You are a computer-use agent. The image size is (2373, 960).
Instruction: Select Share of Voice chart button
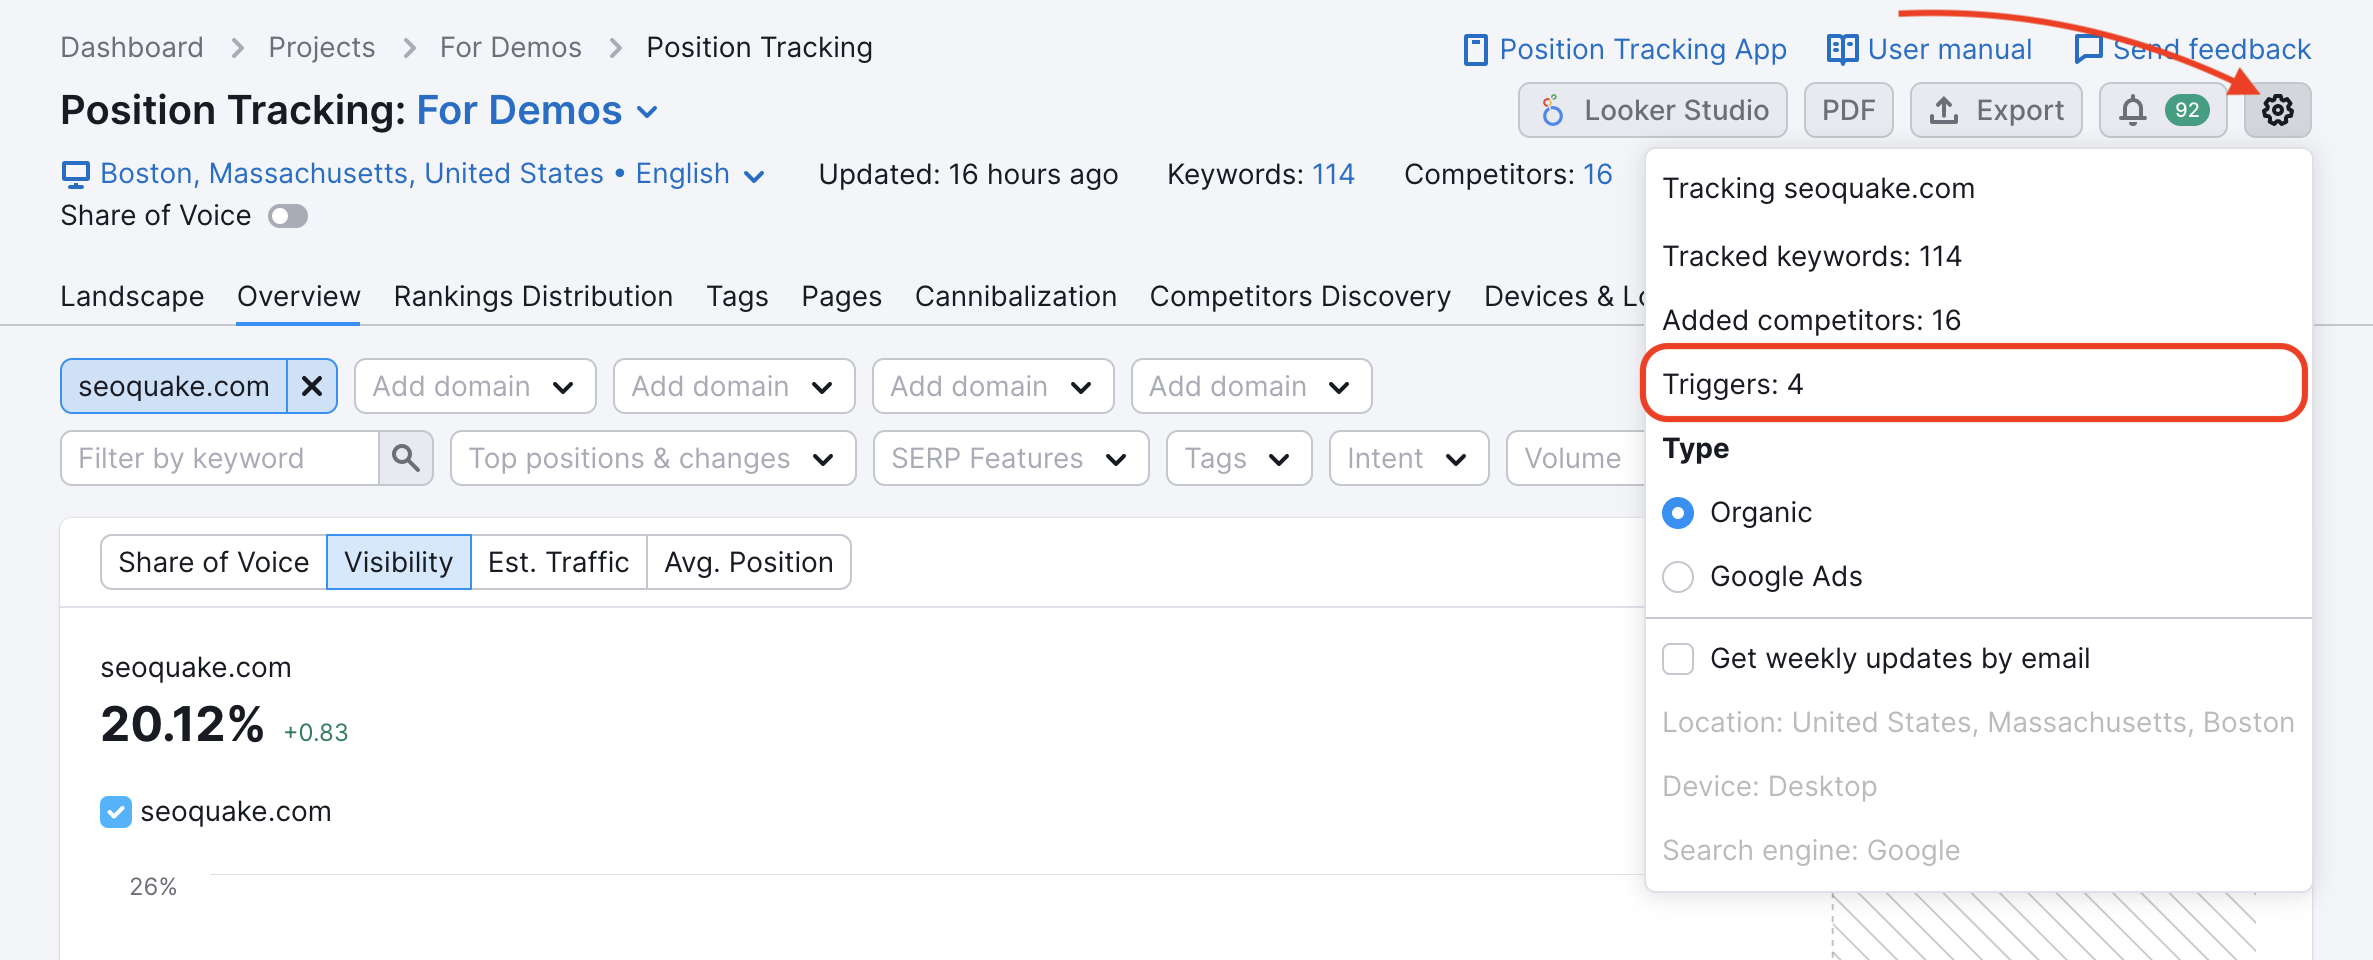[214, 562]
